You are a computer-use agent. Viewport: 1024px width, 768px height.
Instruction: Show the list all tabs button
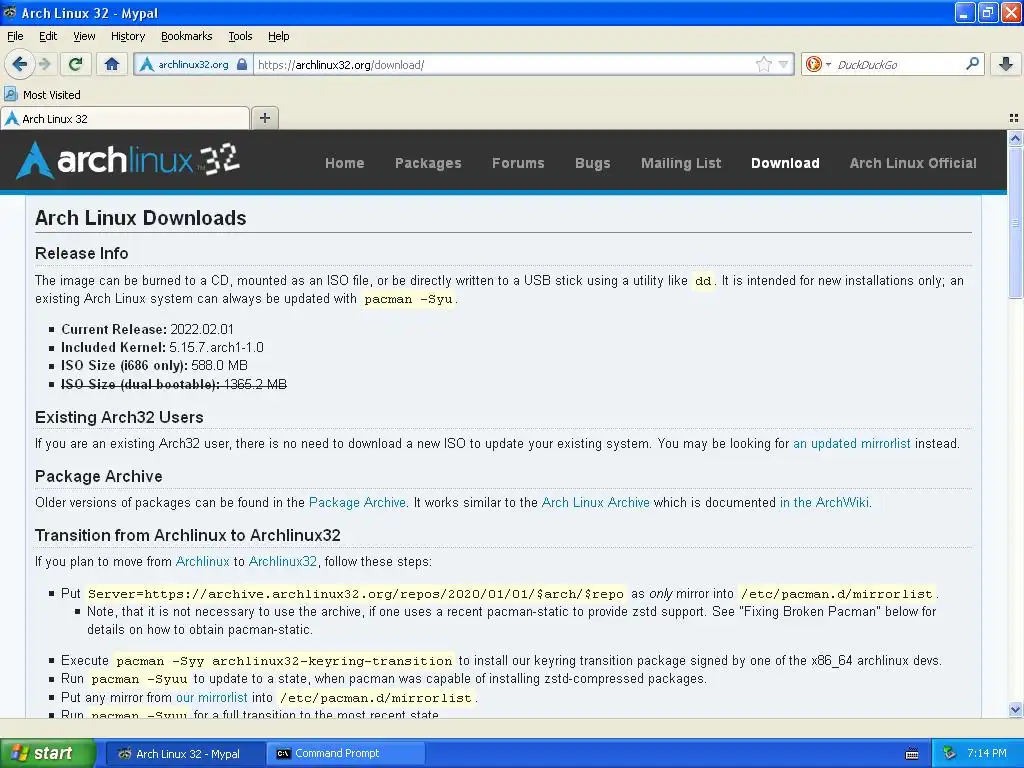pyautogui.click(x=1014, y=118)
